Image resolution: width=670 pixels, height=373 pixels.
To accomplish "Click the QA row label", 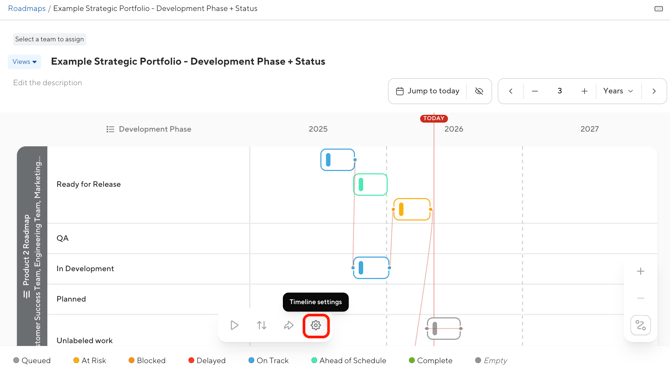I will tap(62, 238).
